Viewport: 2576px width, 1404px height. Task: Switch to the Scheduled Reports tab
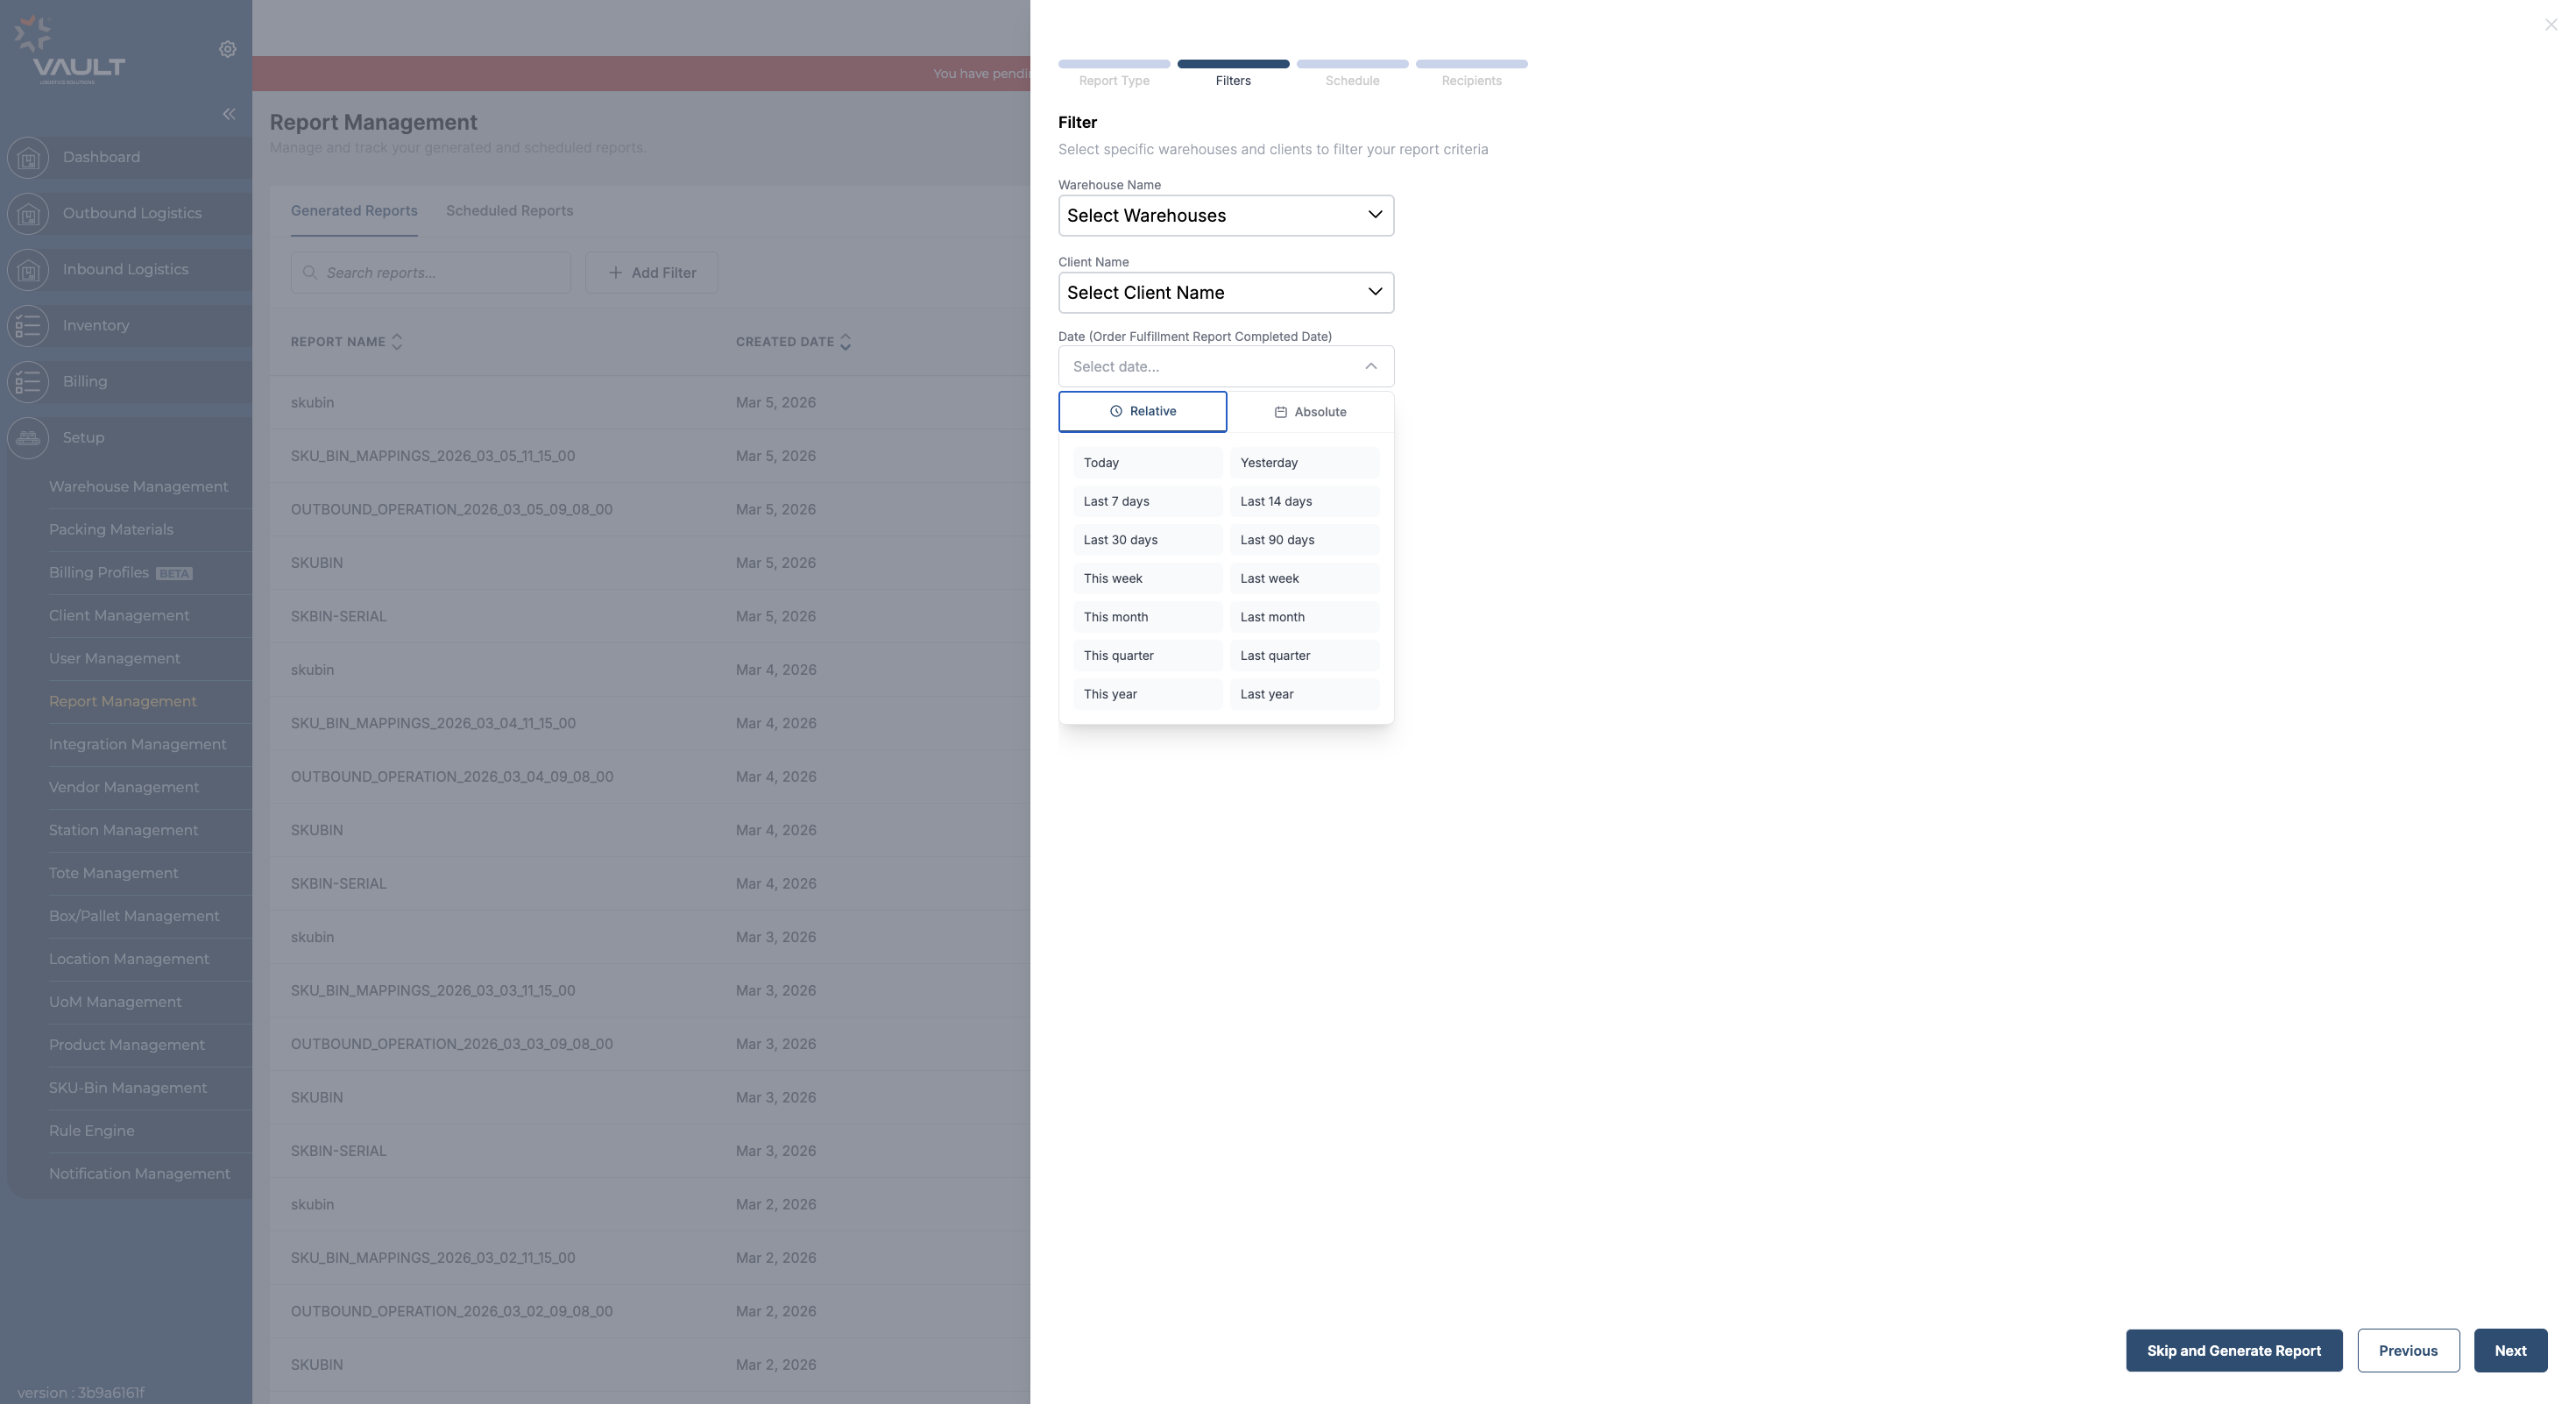coord(509,211)
